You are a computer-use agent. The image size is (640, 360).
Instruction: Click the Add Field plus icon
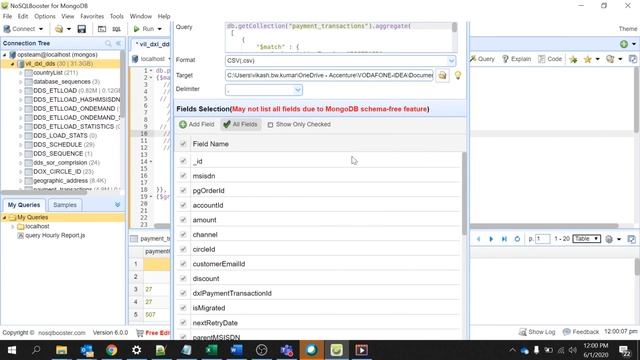(x=183, y=124)
